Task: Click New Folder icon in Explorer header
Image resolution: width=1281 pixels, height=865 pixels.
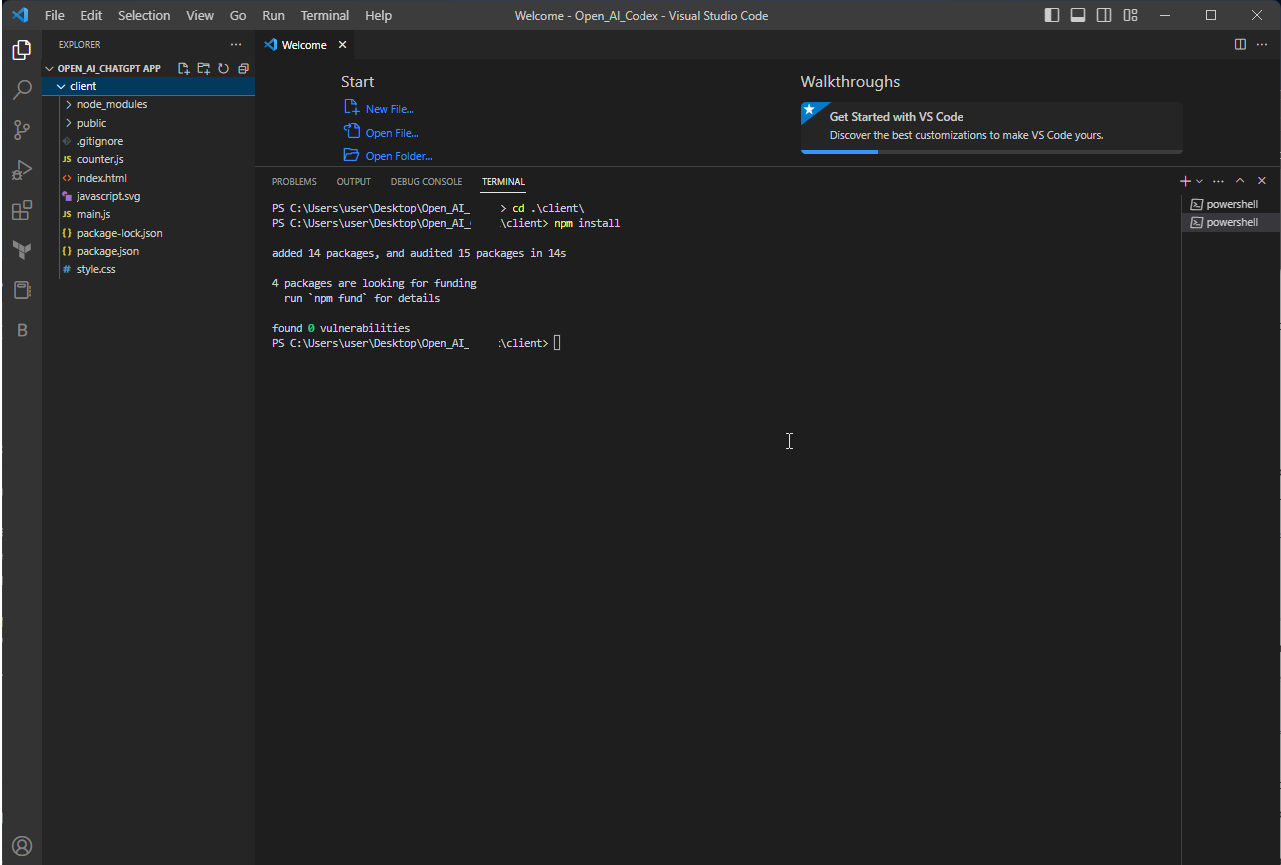Action: (203, 69)
